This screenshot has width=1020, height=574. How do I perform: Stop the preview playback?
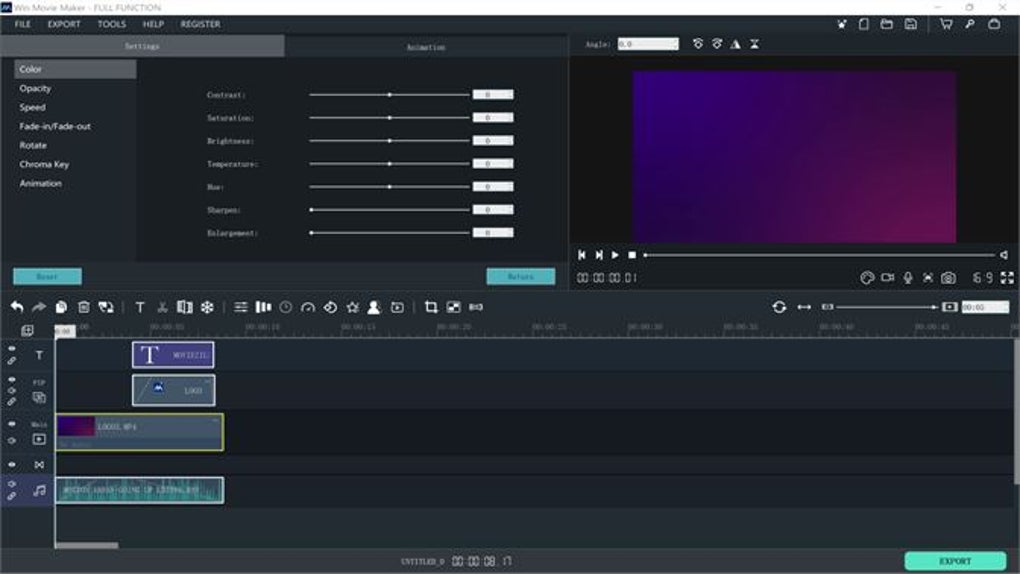click(x=632, y=255)
